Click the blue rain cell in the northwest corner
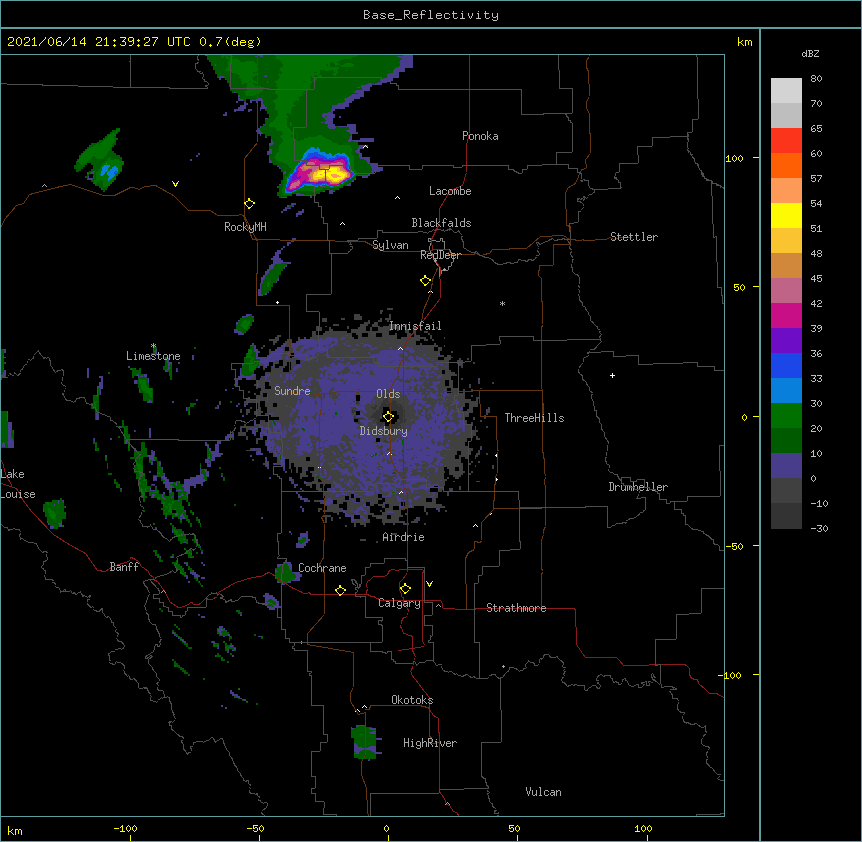The height and width of the screenshot is (842, 862). point(108,171)
